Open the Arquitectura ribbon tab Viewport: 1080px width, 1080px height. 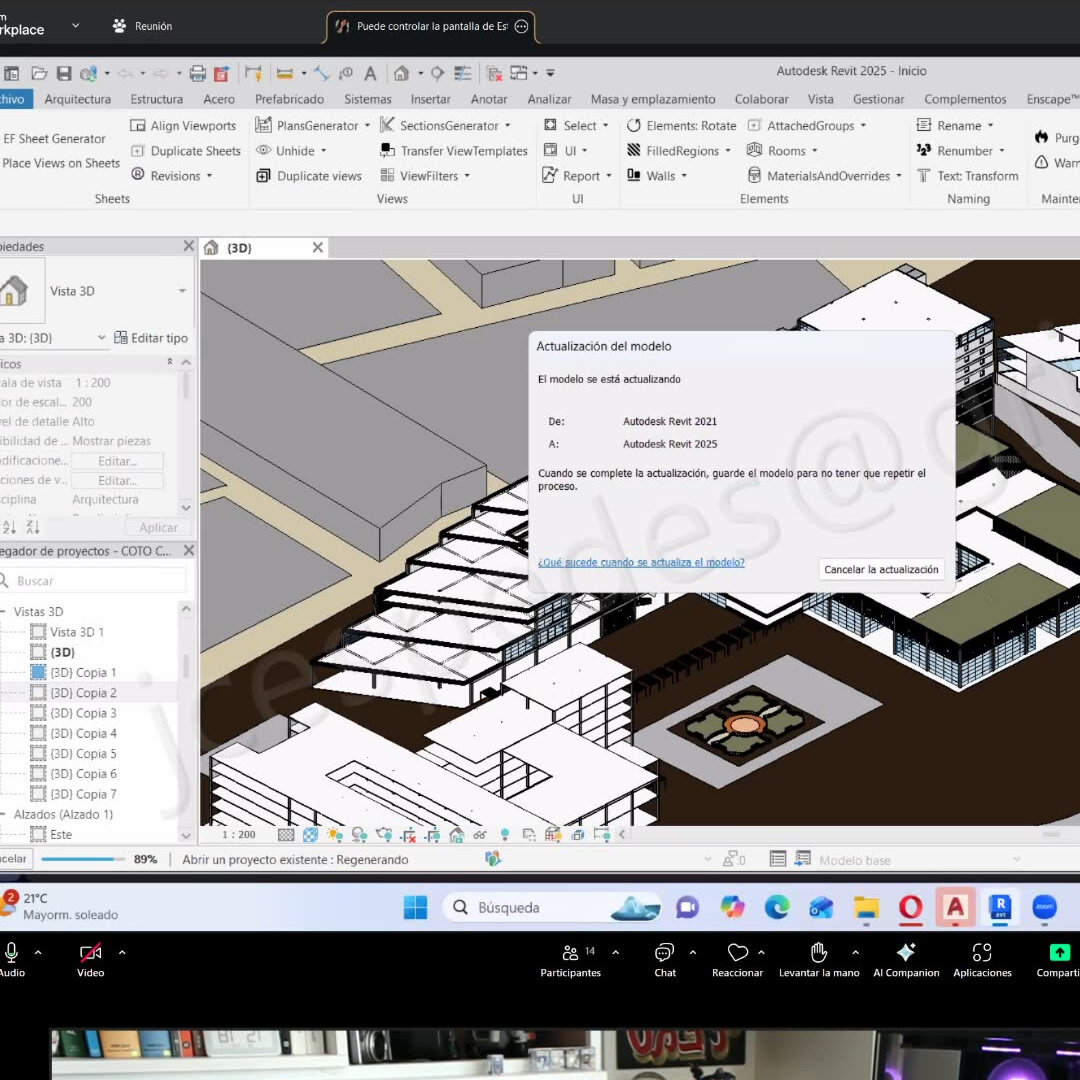tap(77, 99)
